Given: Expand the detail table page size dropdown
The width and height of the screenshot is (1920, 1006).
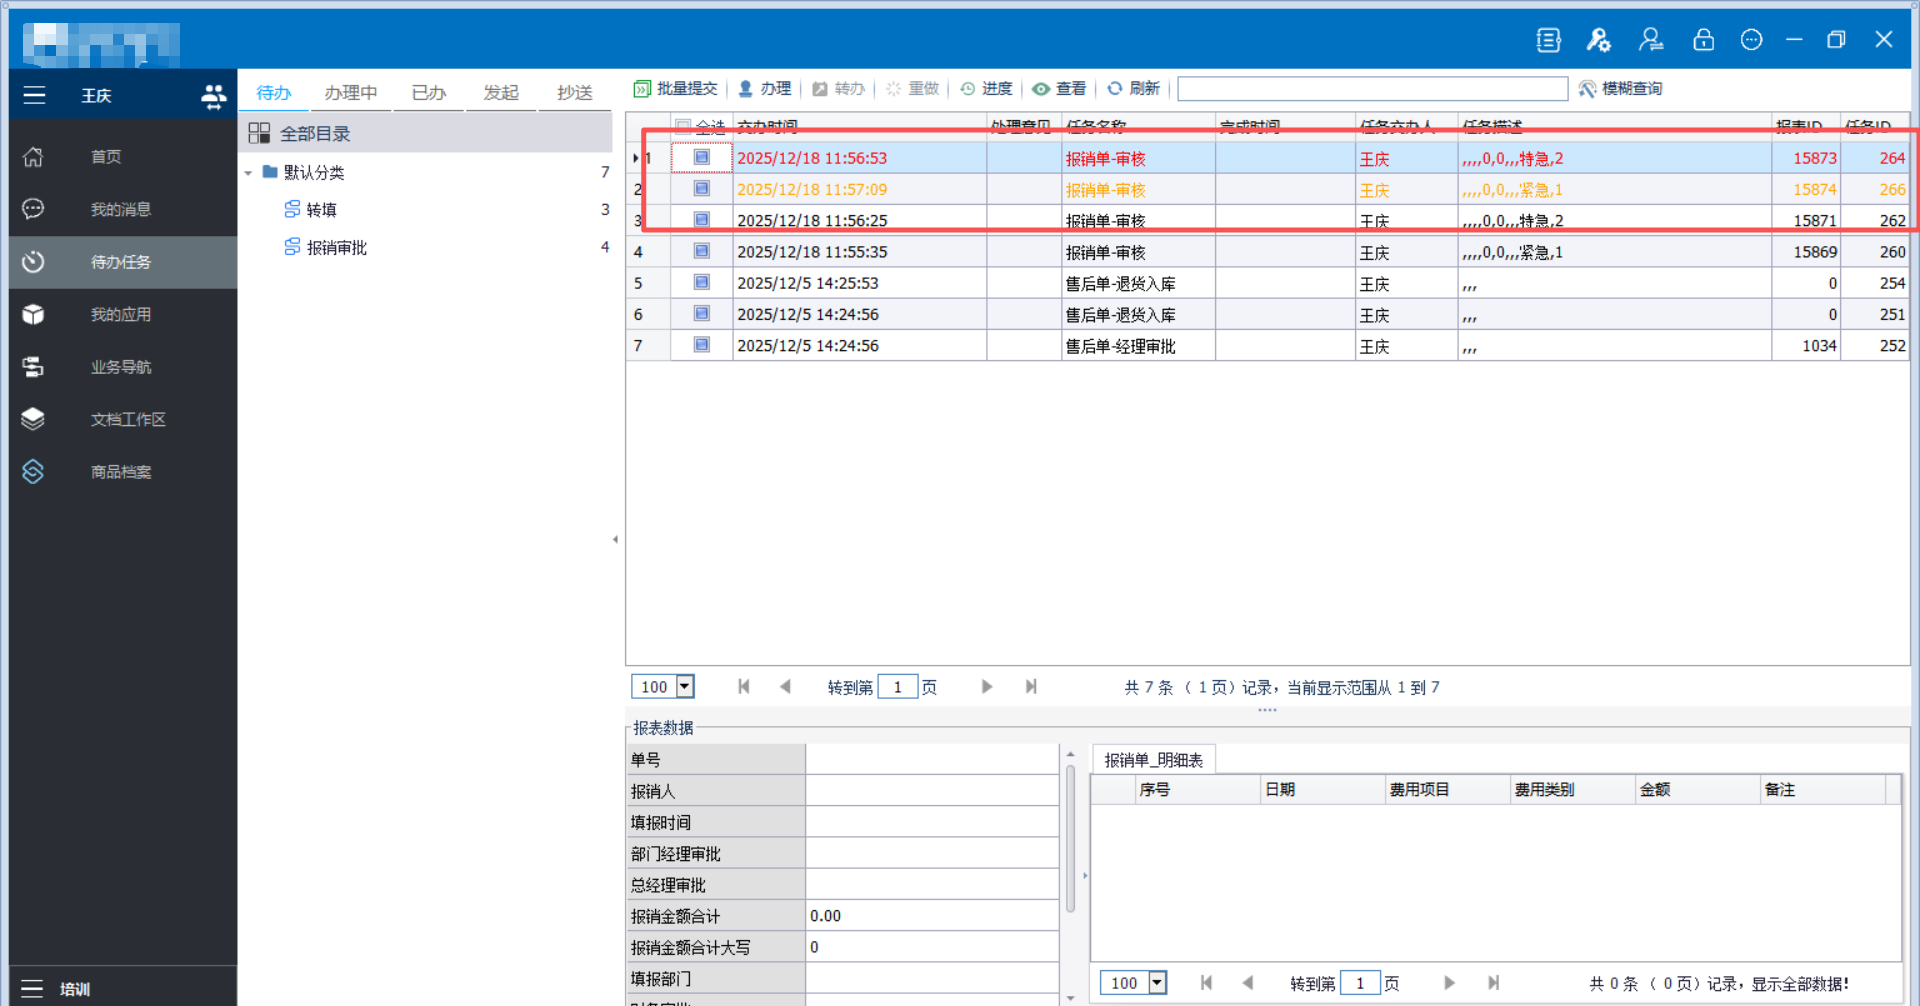Looking at the screenshot, I should [1157, 983].
